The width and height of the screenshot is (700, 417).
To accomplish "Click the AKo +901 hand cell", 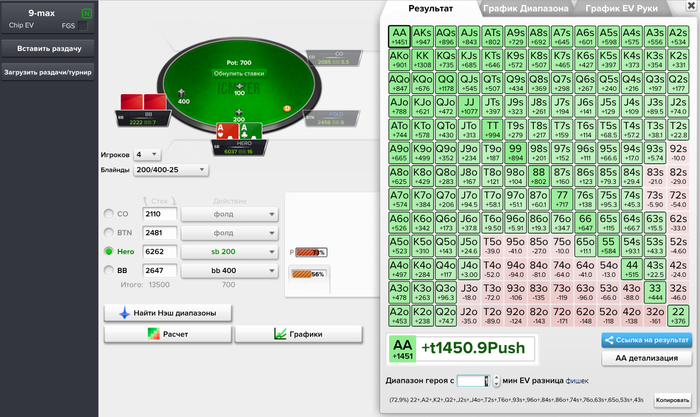I will 400,60.
